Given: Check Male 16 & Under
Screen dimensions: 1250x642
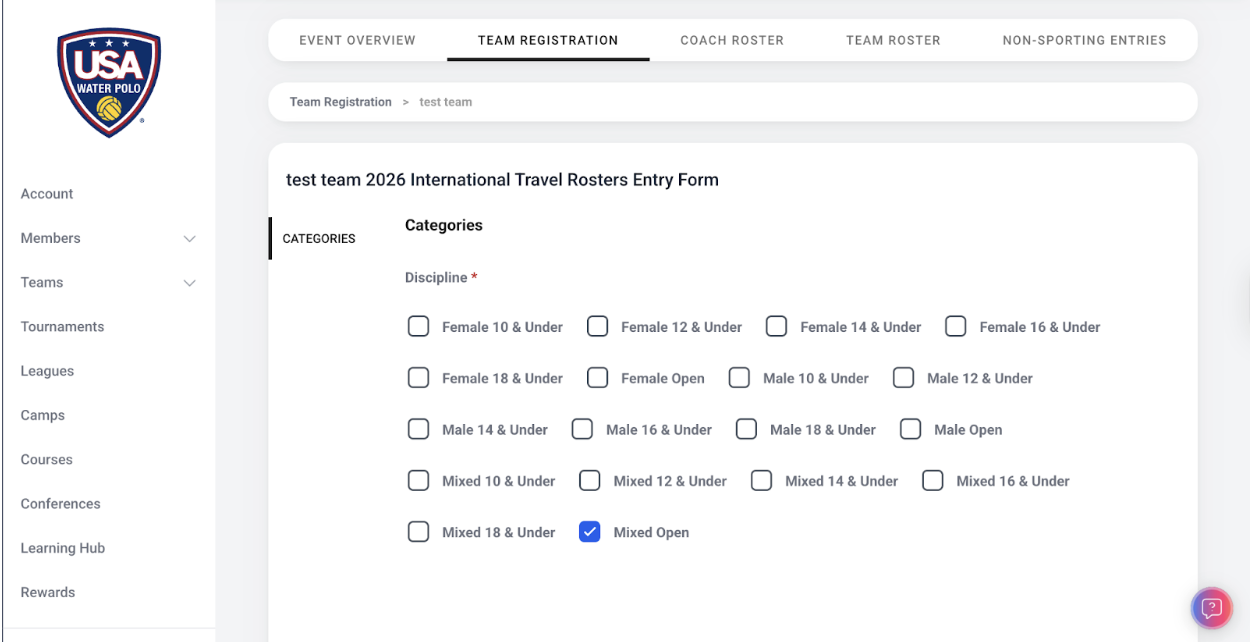Looking at the screenshot, I should 582,429.
